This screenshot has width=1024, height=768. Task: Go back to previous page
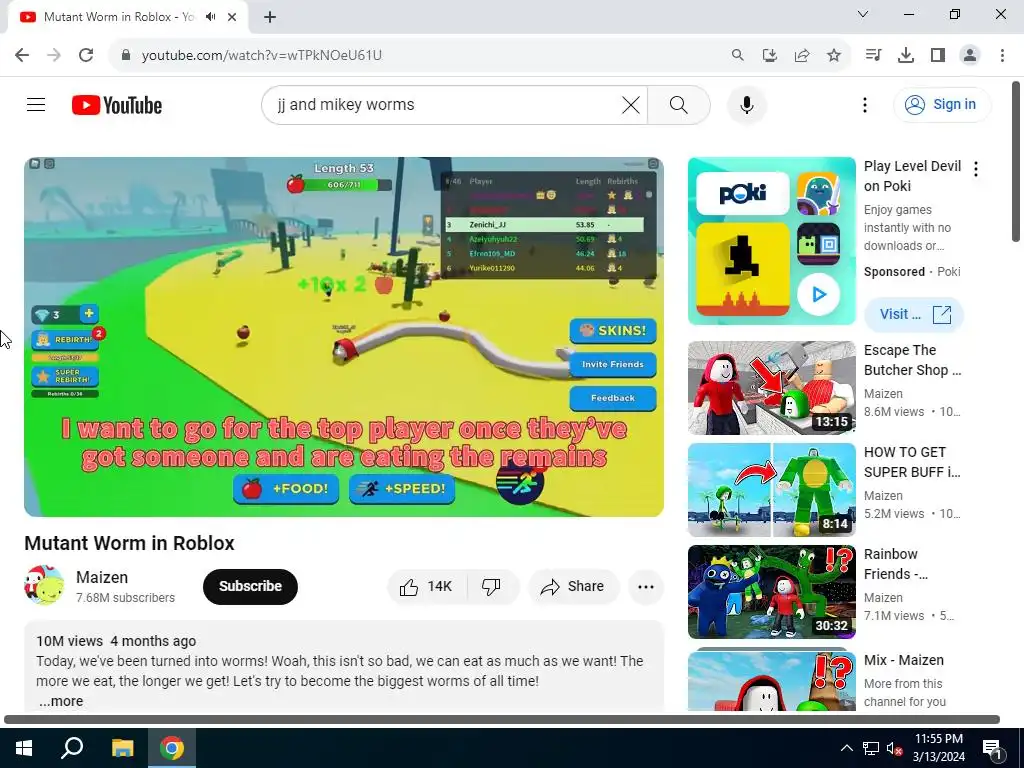pyautogui.click(x=22, y=55)
